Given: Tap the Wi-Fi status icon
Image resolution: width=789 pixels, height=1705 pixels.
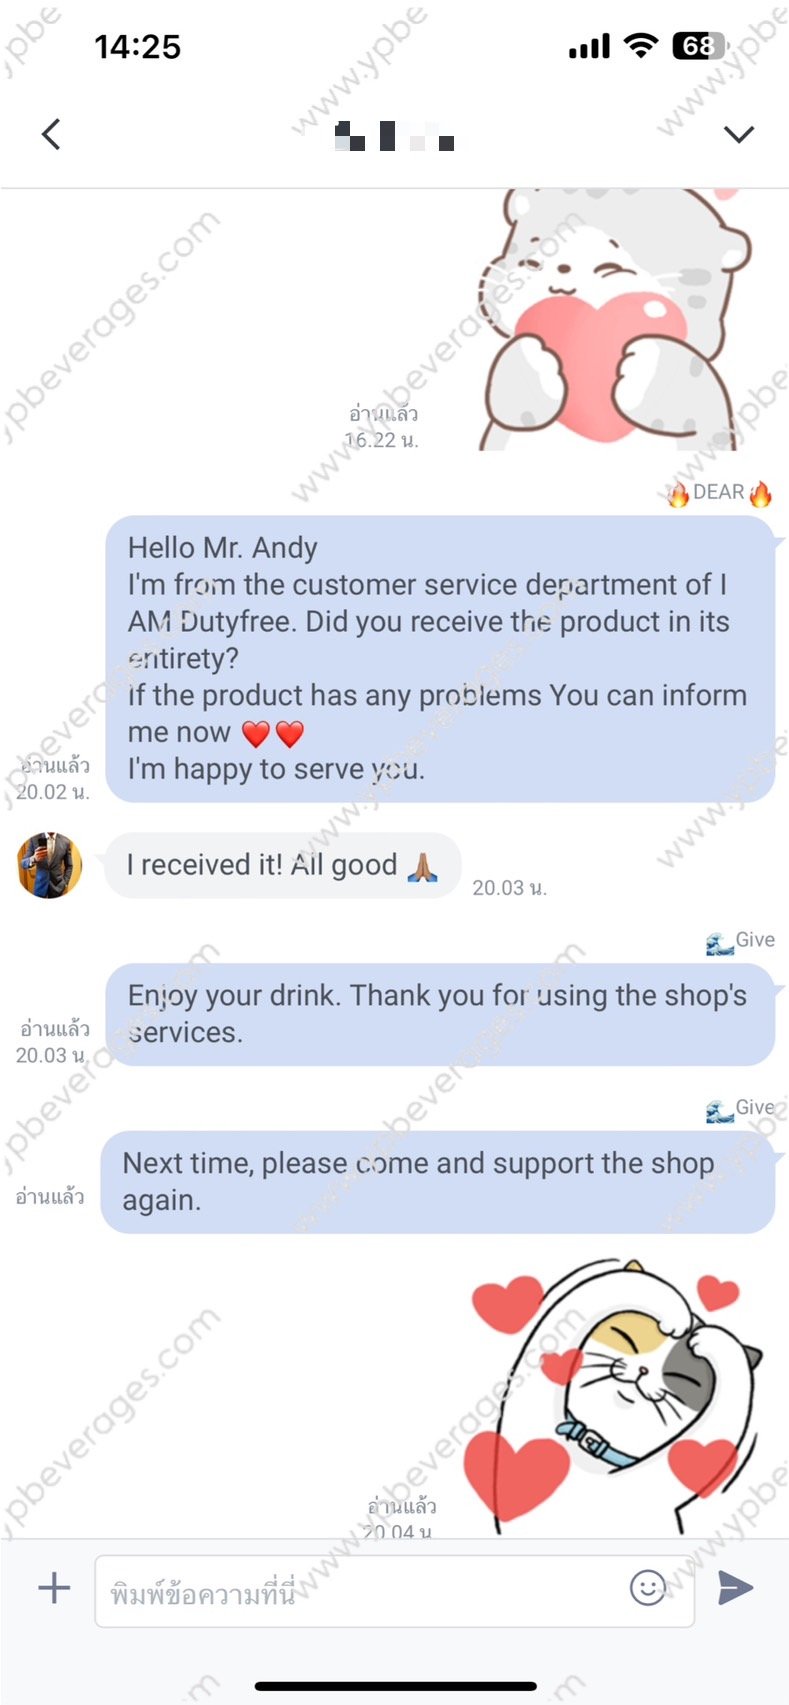Looking at the screenshot, I should point(640,45).
